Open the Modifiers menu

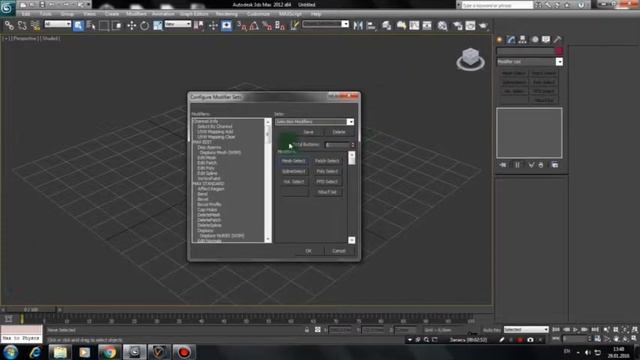(136, 14)
